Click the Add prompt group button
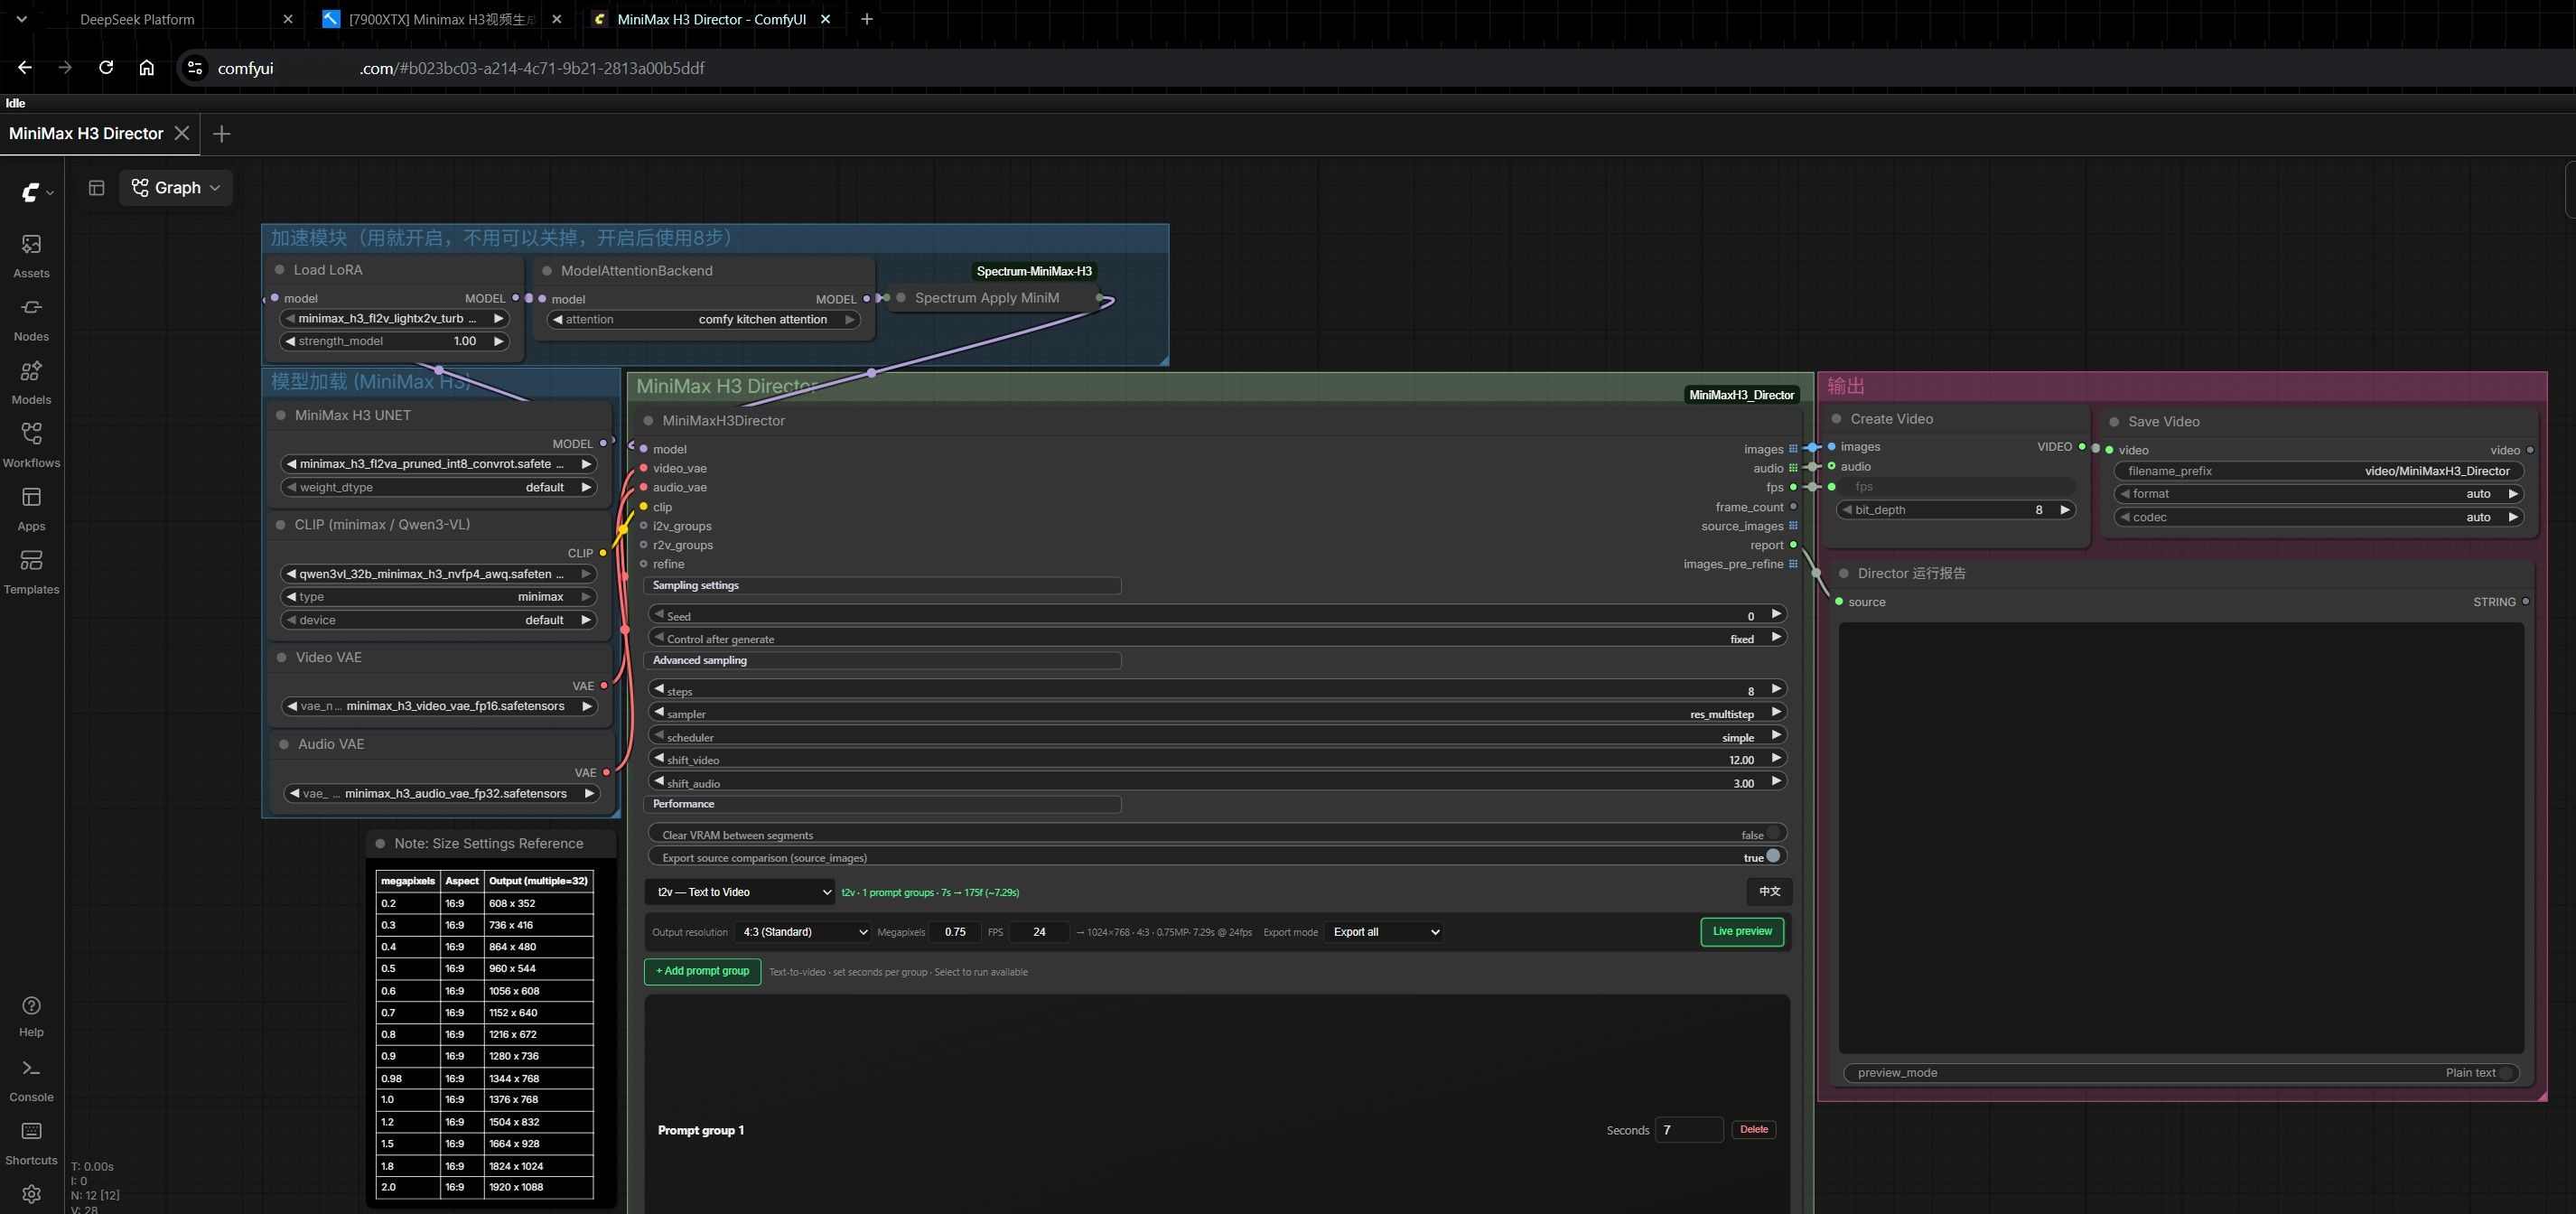Image resolution: width=2576 pixels, height=1214 pixels. [702, 971]
